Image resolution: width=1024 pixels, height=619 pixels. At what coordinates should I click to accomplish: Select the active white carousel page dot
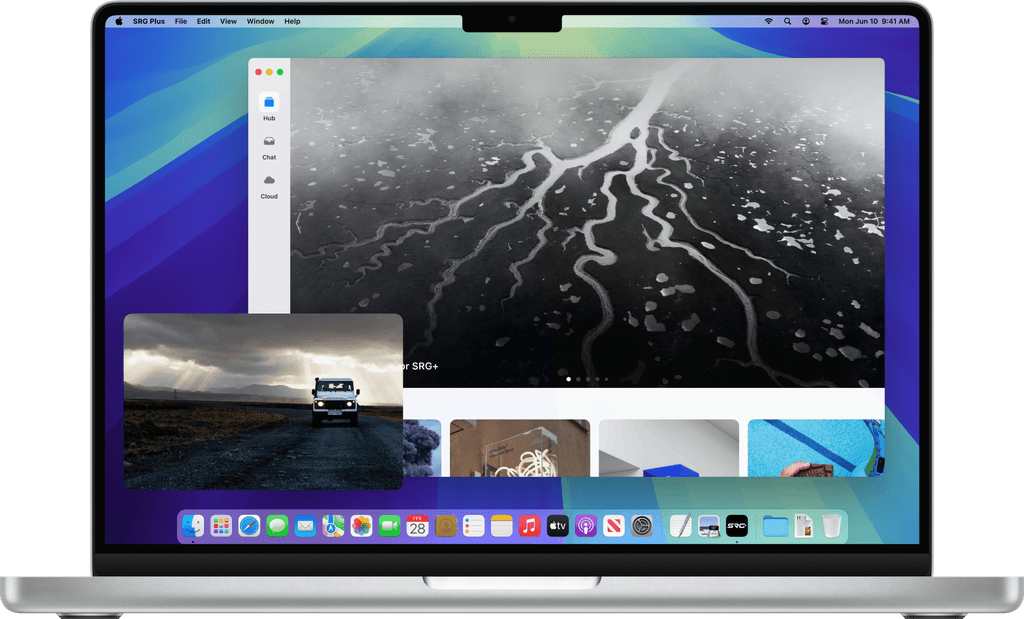[569, 379]
